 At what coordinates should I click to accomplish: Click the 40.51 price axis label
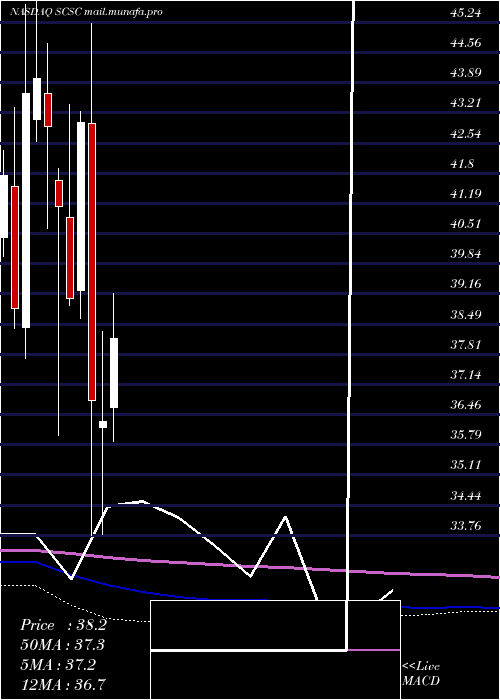tap(466, 224)
